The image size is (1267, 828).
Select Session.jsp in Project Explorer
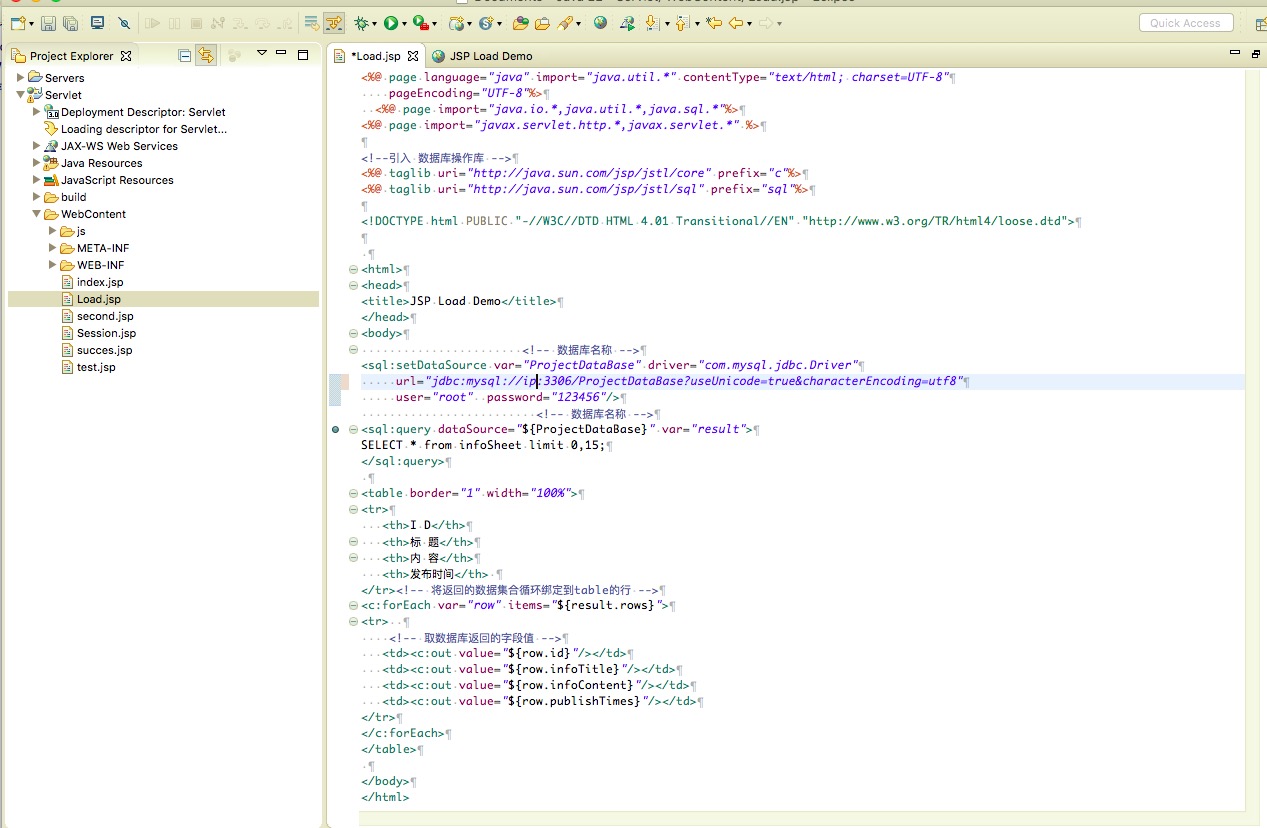click(98, 333)
